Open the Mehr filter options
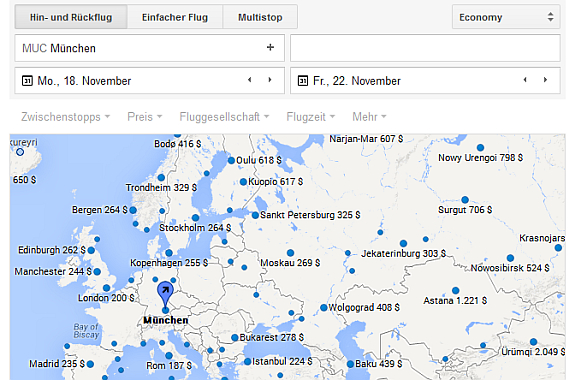Image resolution: width=570 pixels, height=380 pixels. [x=369, y=117]
